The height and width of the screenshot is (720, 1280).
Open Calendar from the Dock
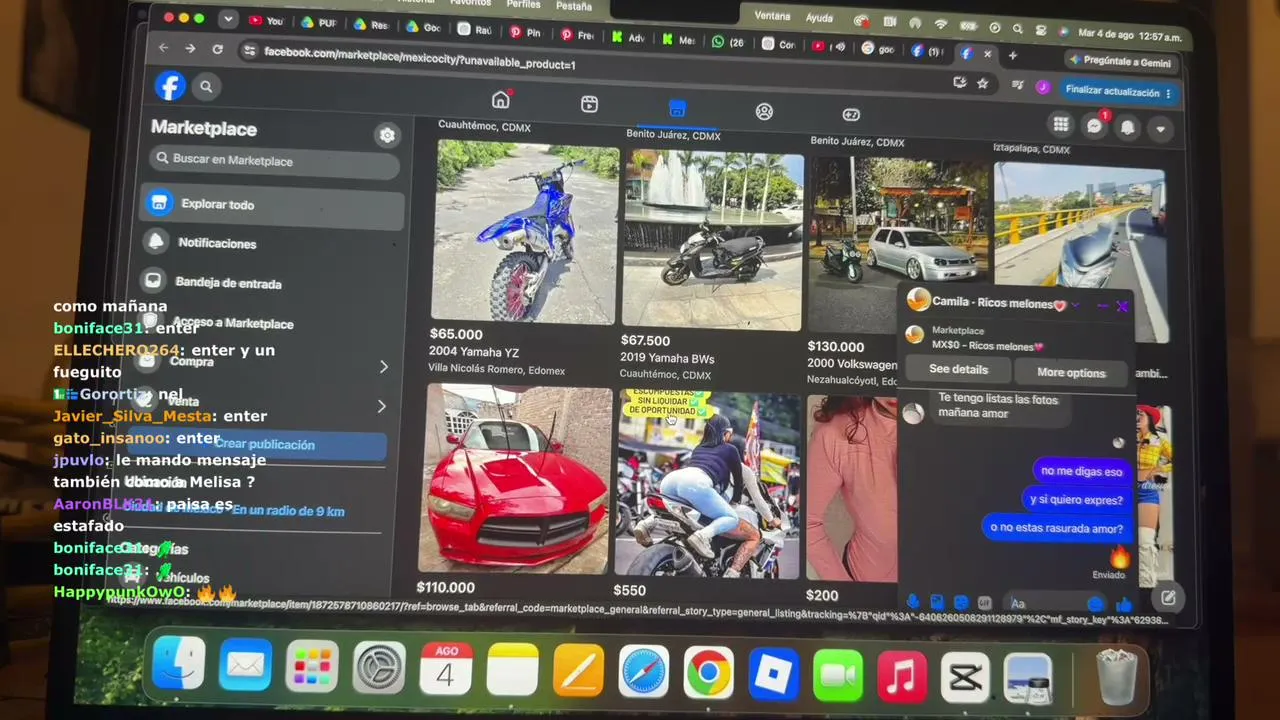(x=445, y=667)
